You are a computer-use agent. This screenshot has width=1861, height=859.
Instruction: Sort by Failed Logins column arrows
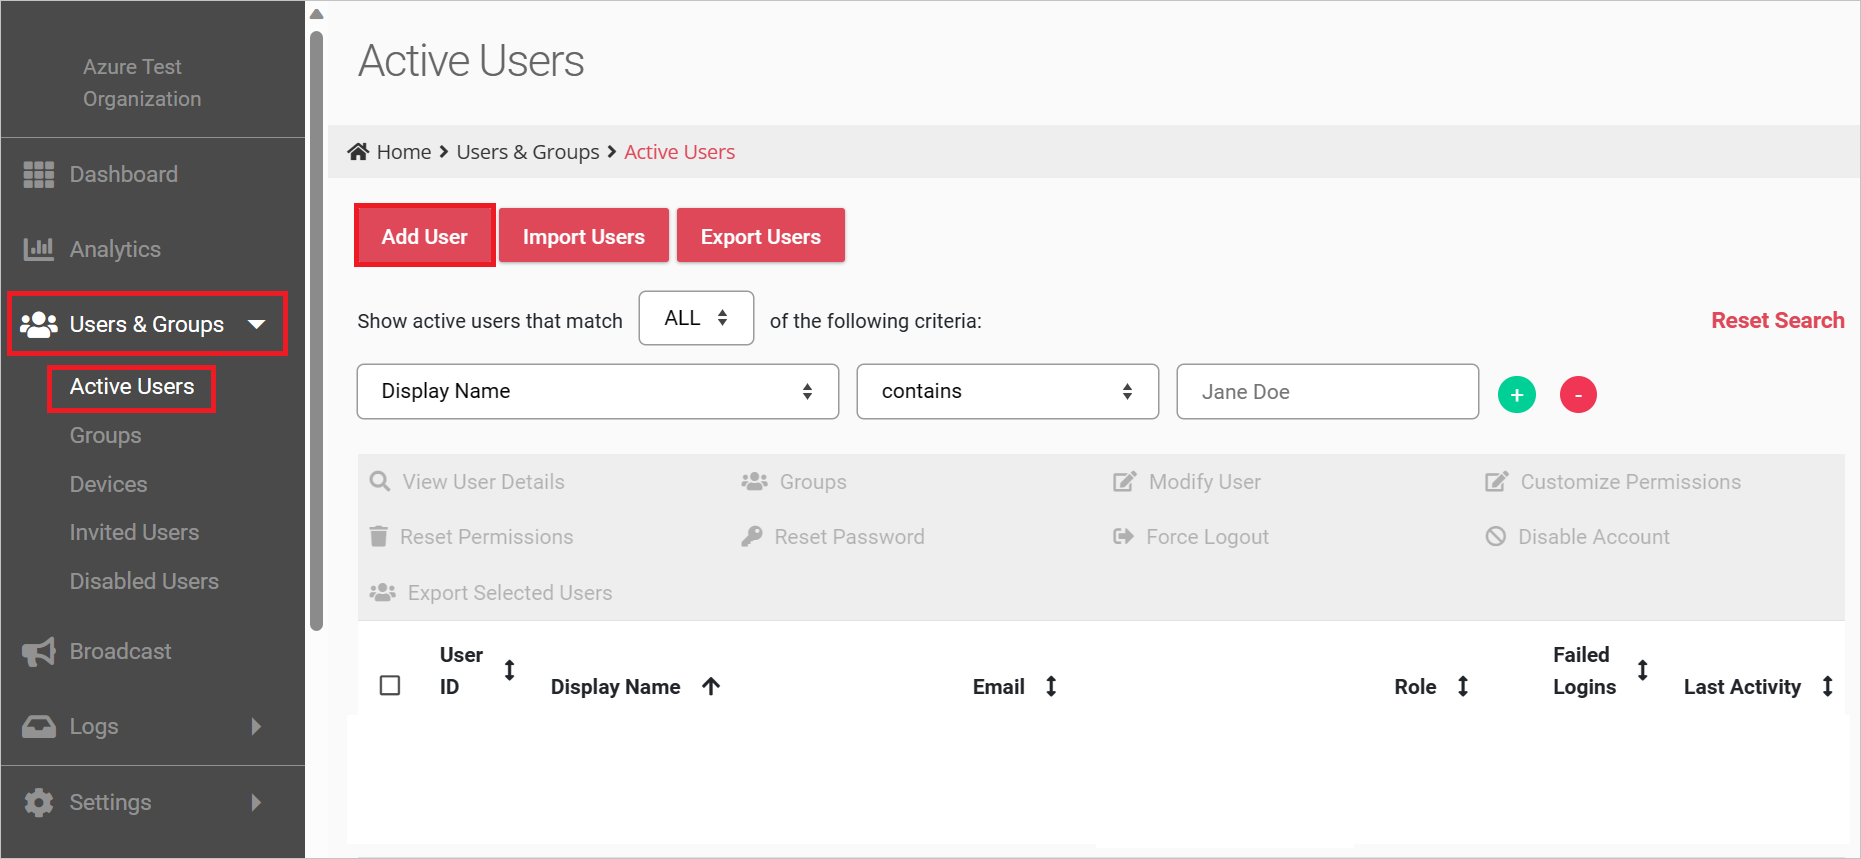1642,670
